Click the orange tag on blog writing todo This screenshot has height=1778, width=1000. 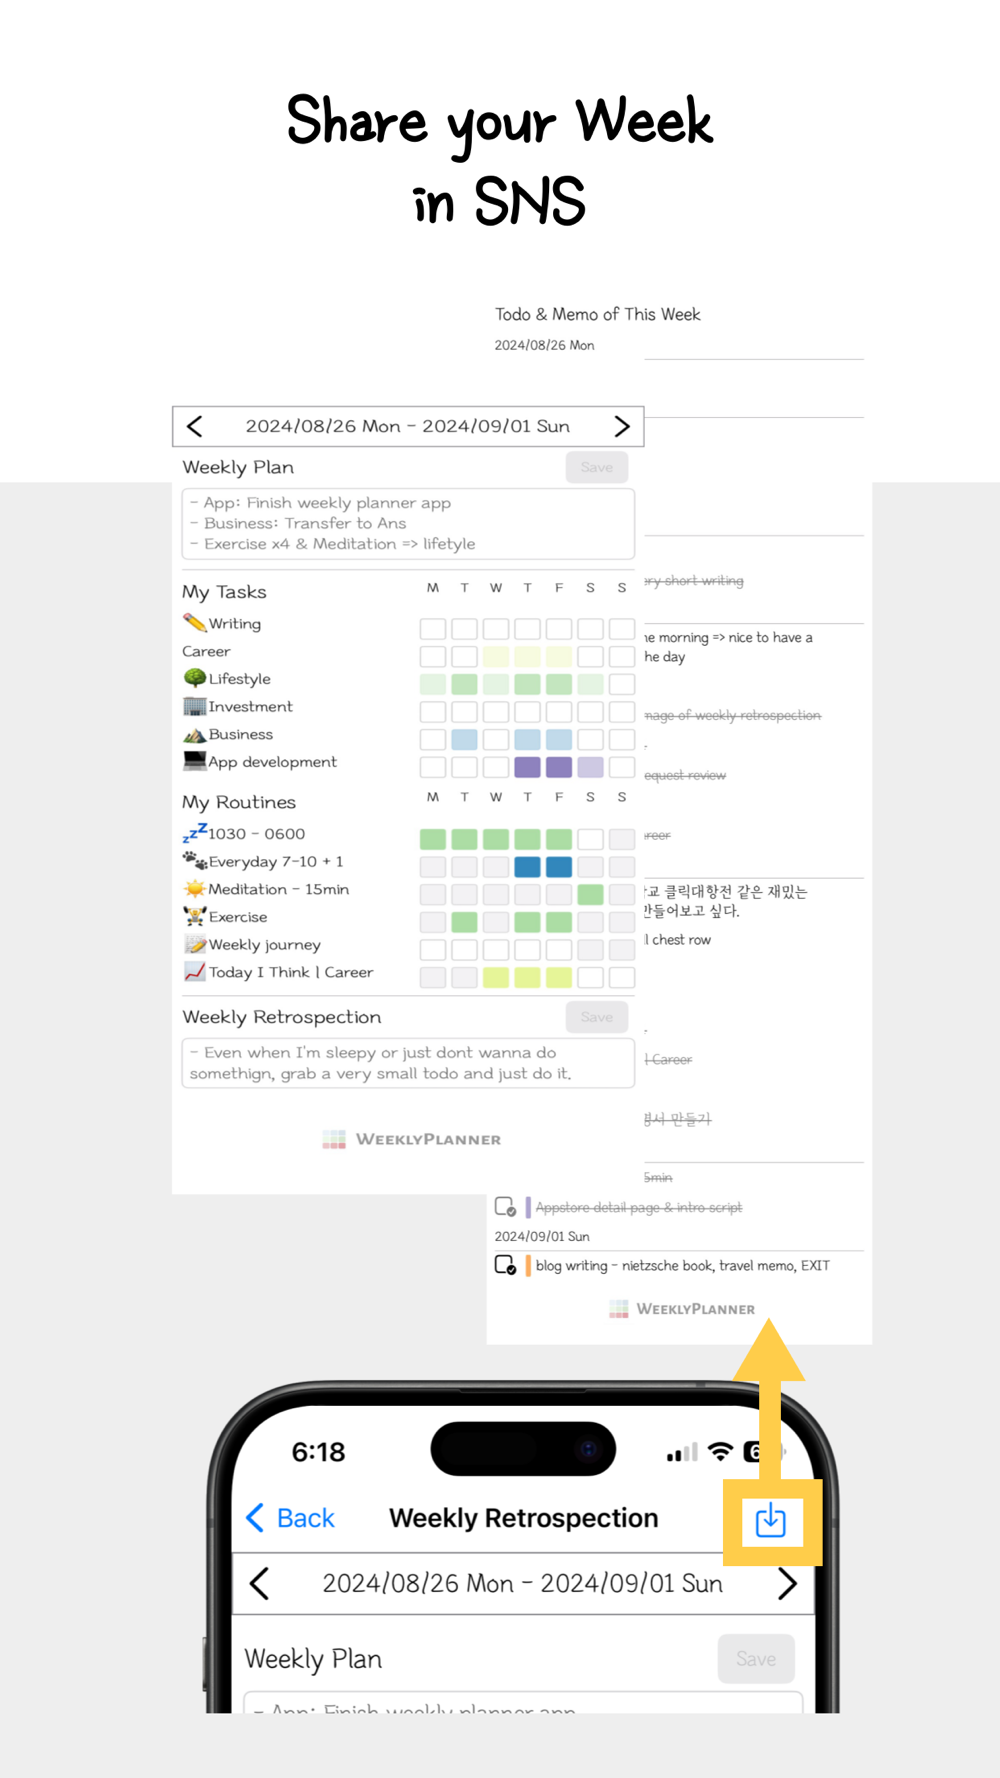pyautogui.click(x=528, y=1265)
